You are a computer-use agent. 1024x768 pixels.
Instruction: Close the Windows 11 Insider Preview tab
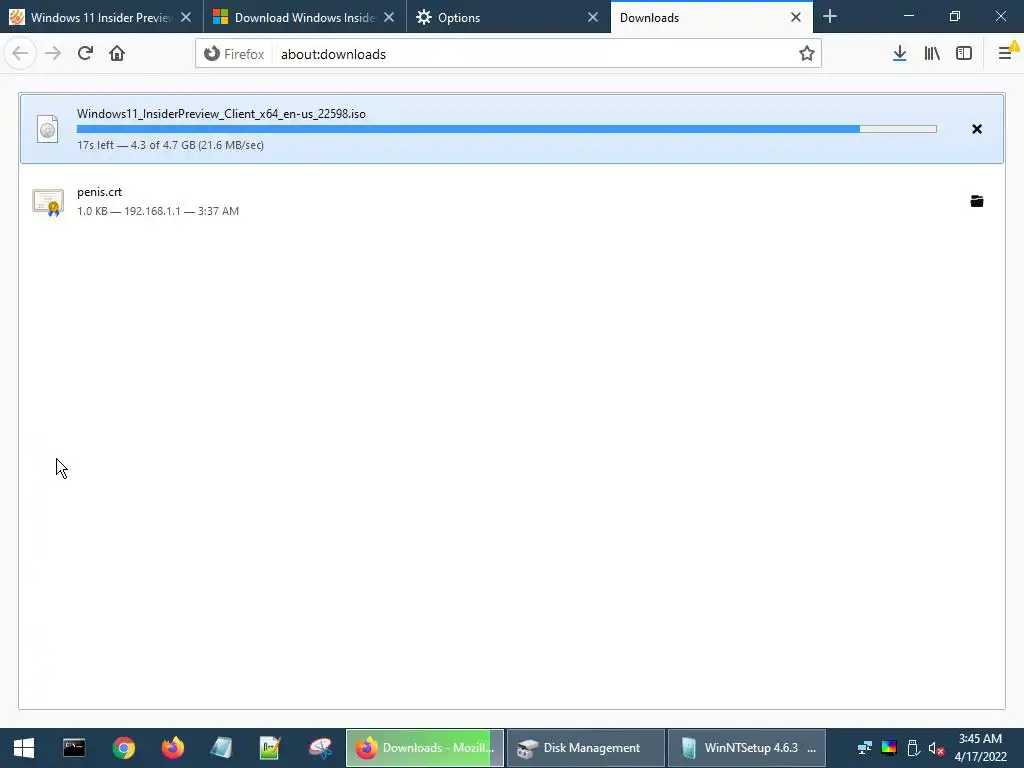(x=186, y=17)
